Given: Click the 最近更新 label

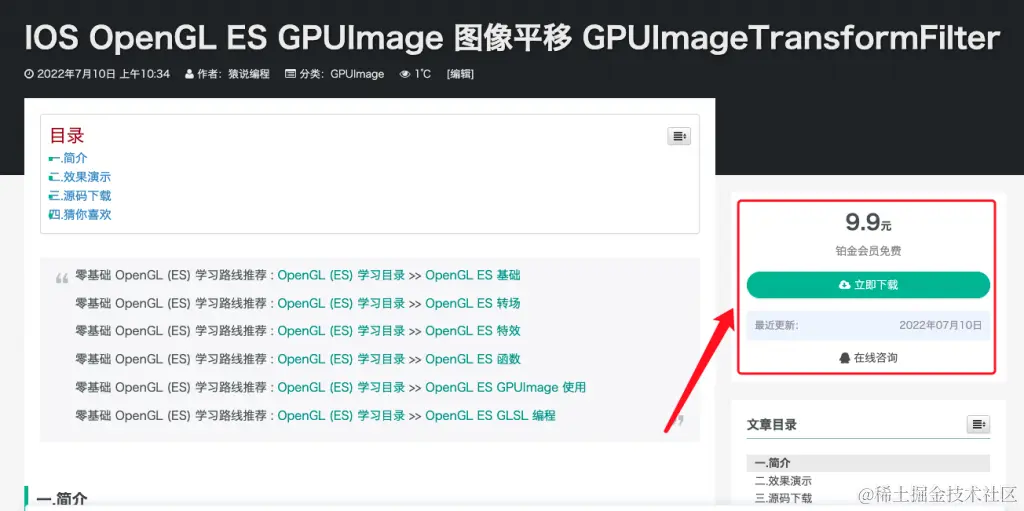Looking at the screenshot, I should [x=776, y=325].
